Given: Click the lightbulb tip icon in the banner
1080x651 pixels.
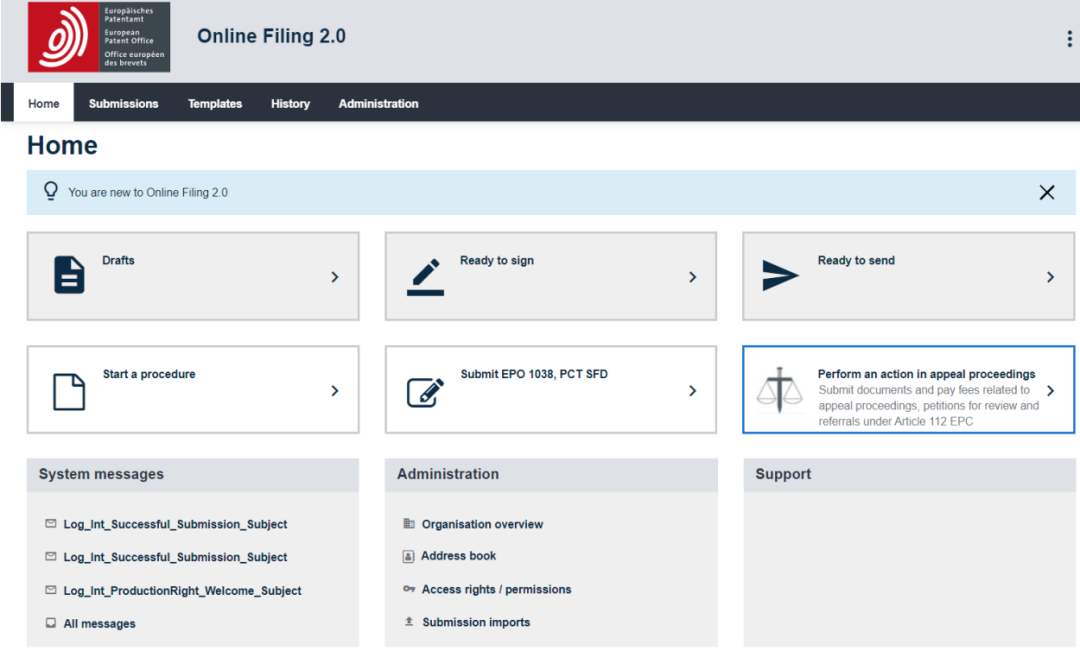Looking at the screenshot, I should [x=51, y=191].
